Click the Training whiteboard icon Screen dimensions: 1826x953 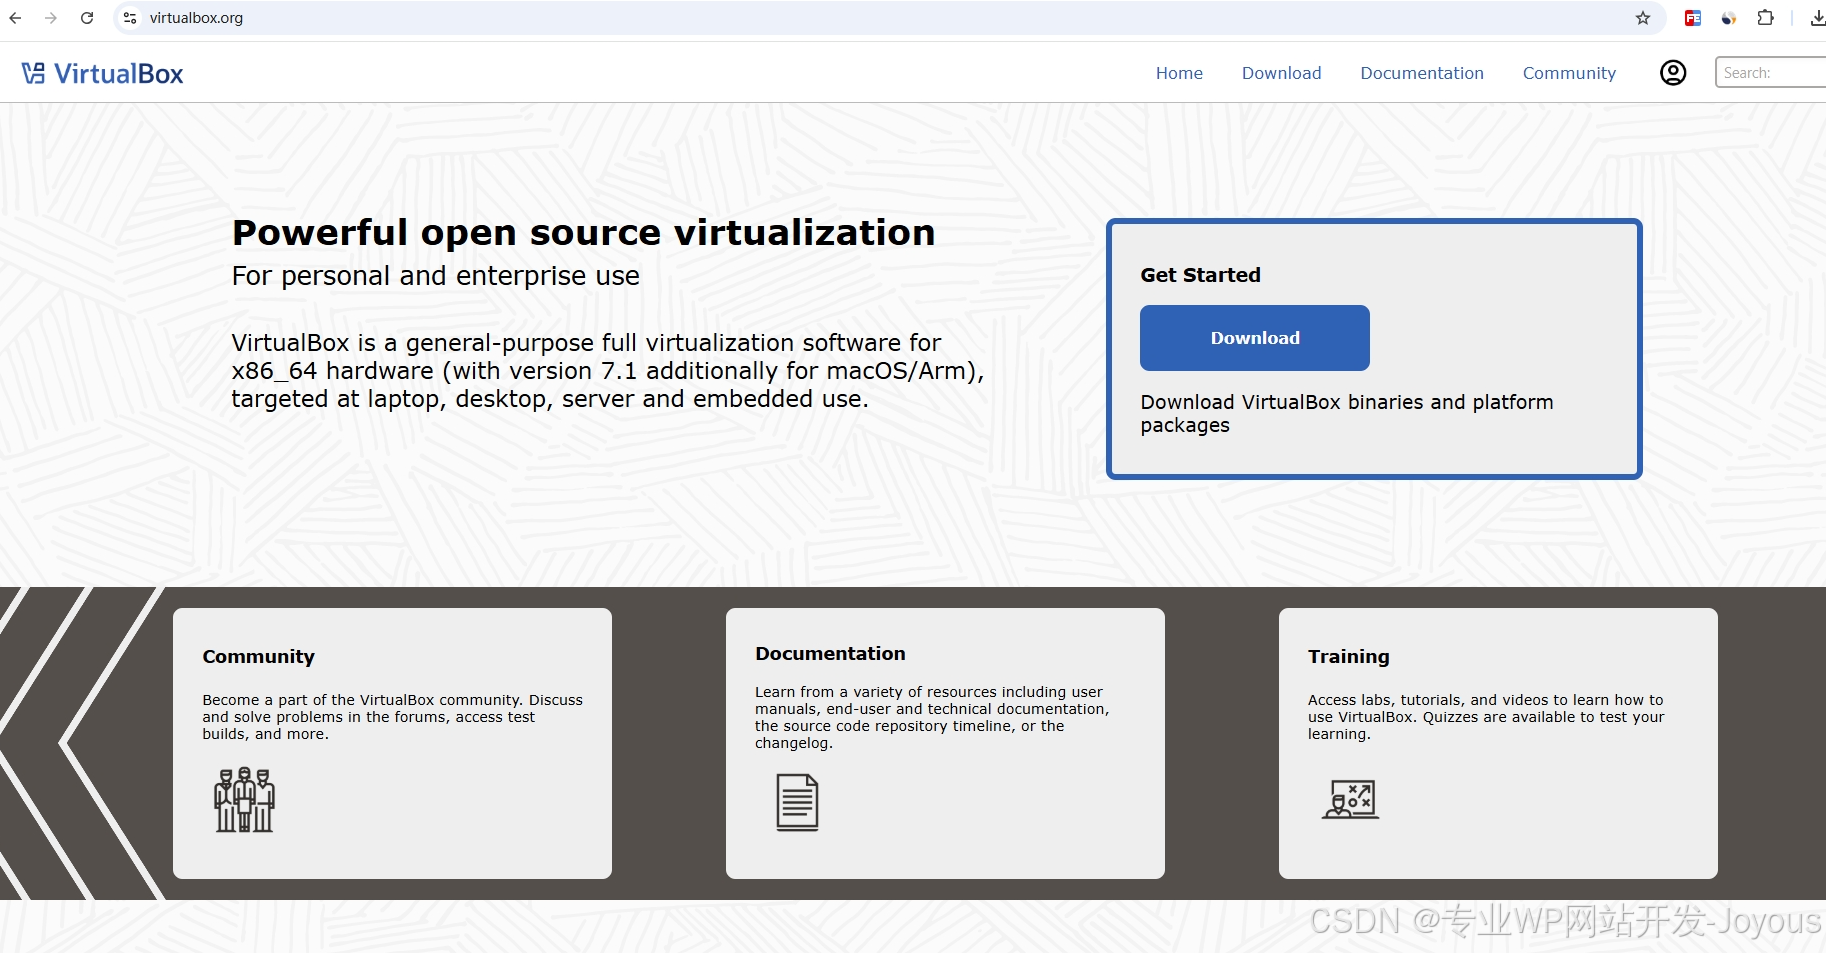pos(1351,799)
